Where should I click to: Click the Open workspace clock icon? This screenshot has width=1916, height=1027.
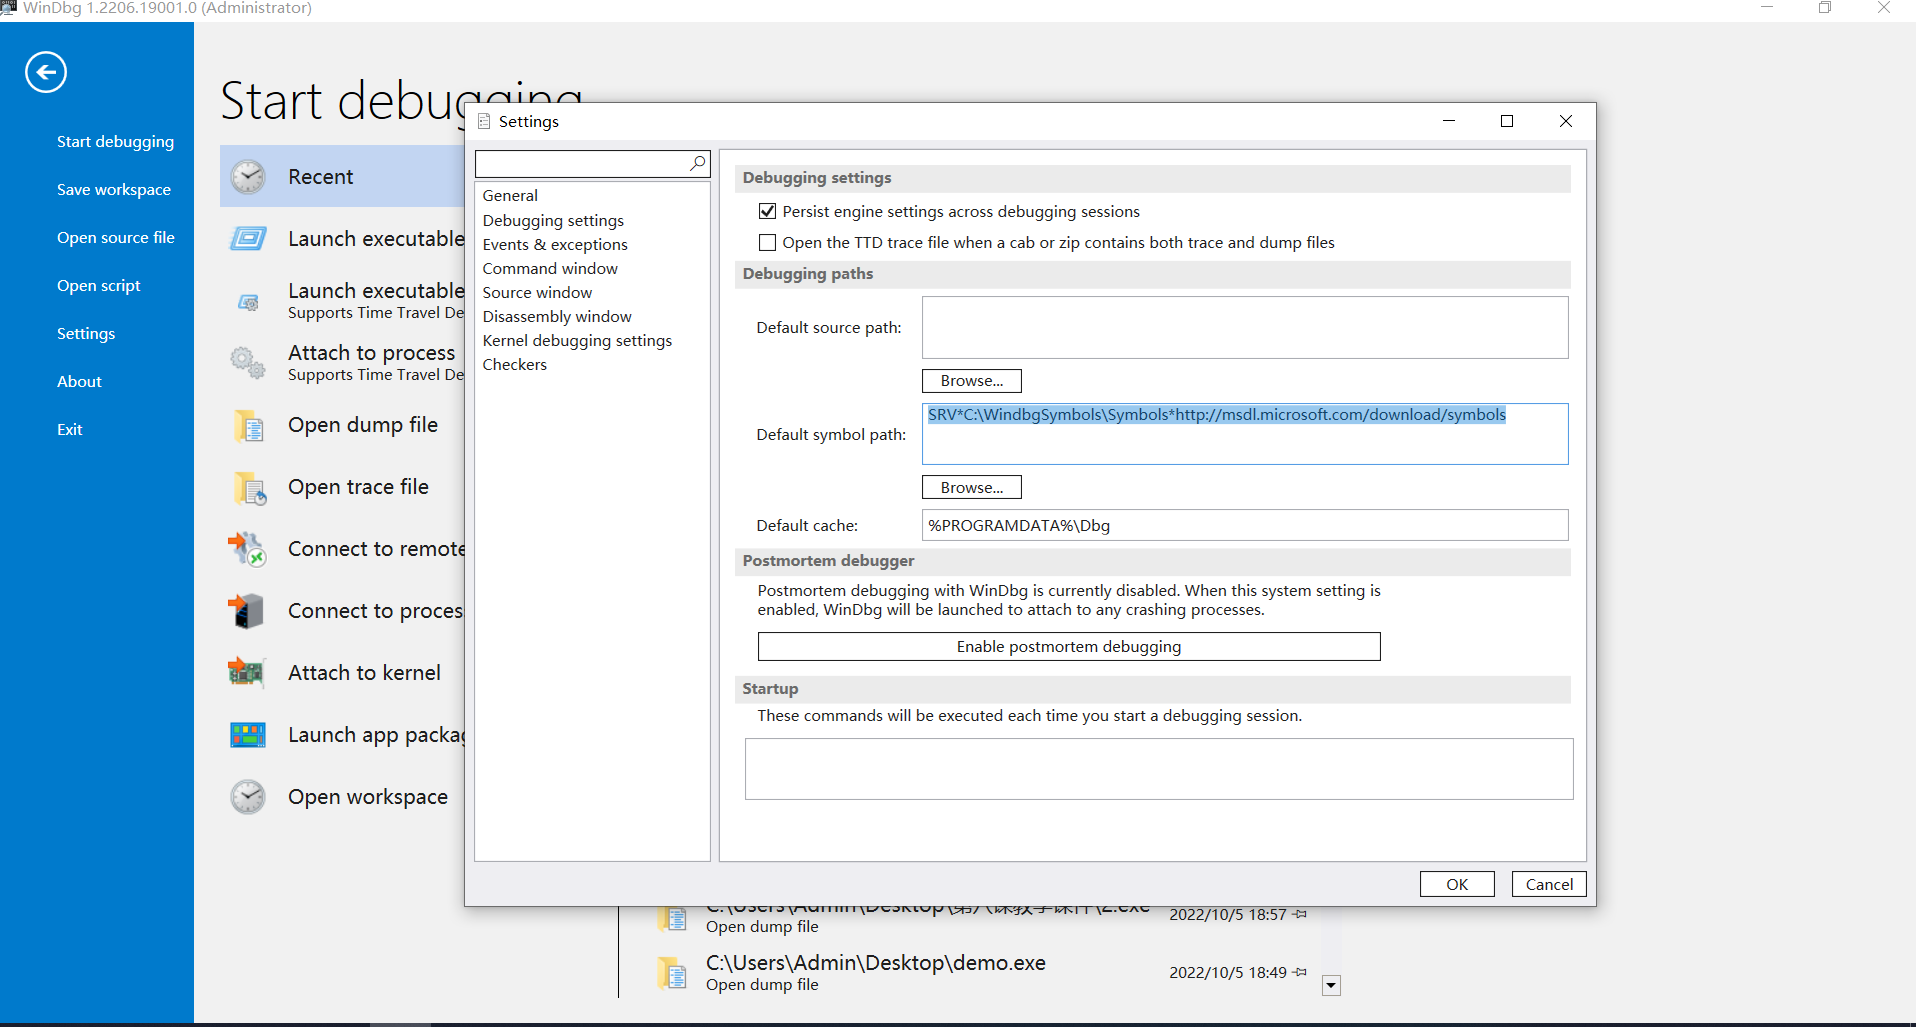248,797
